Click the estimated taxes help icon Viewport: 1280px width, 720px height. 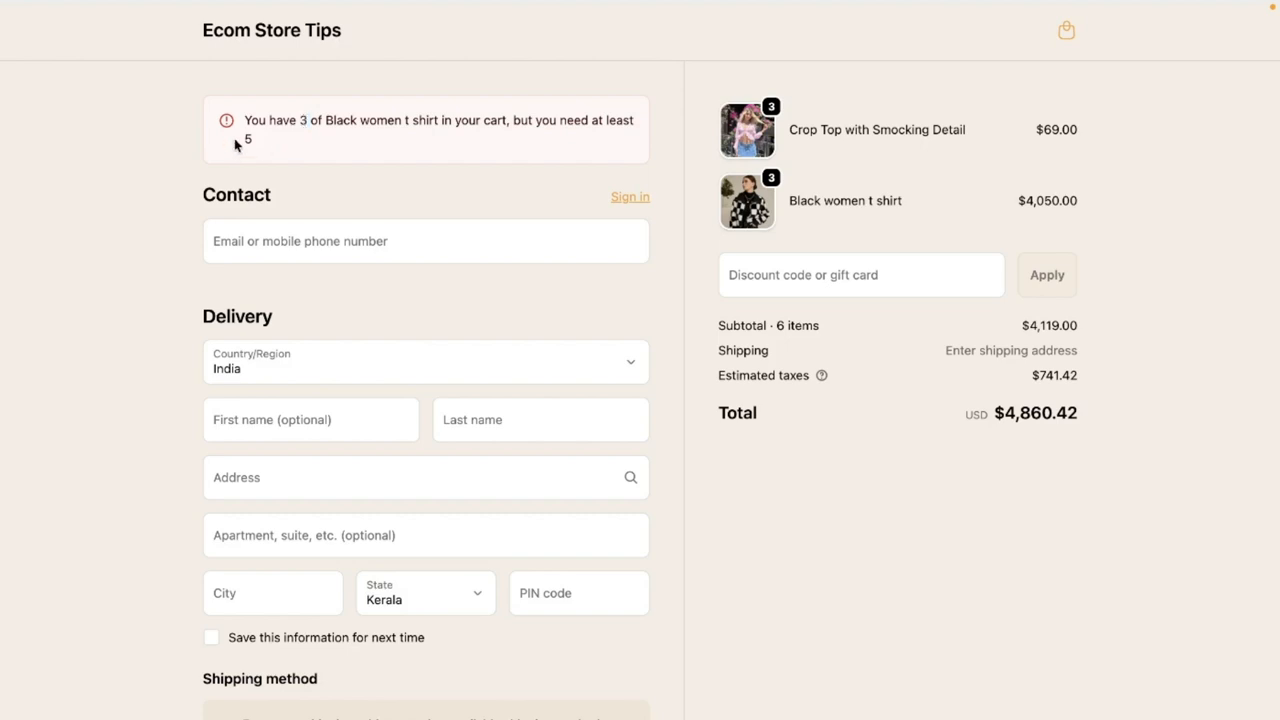tap(822, 376)
